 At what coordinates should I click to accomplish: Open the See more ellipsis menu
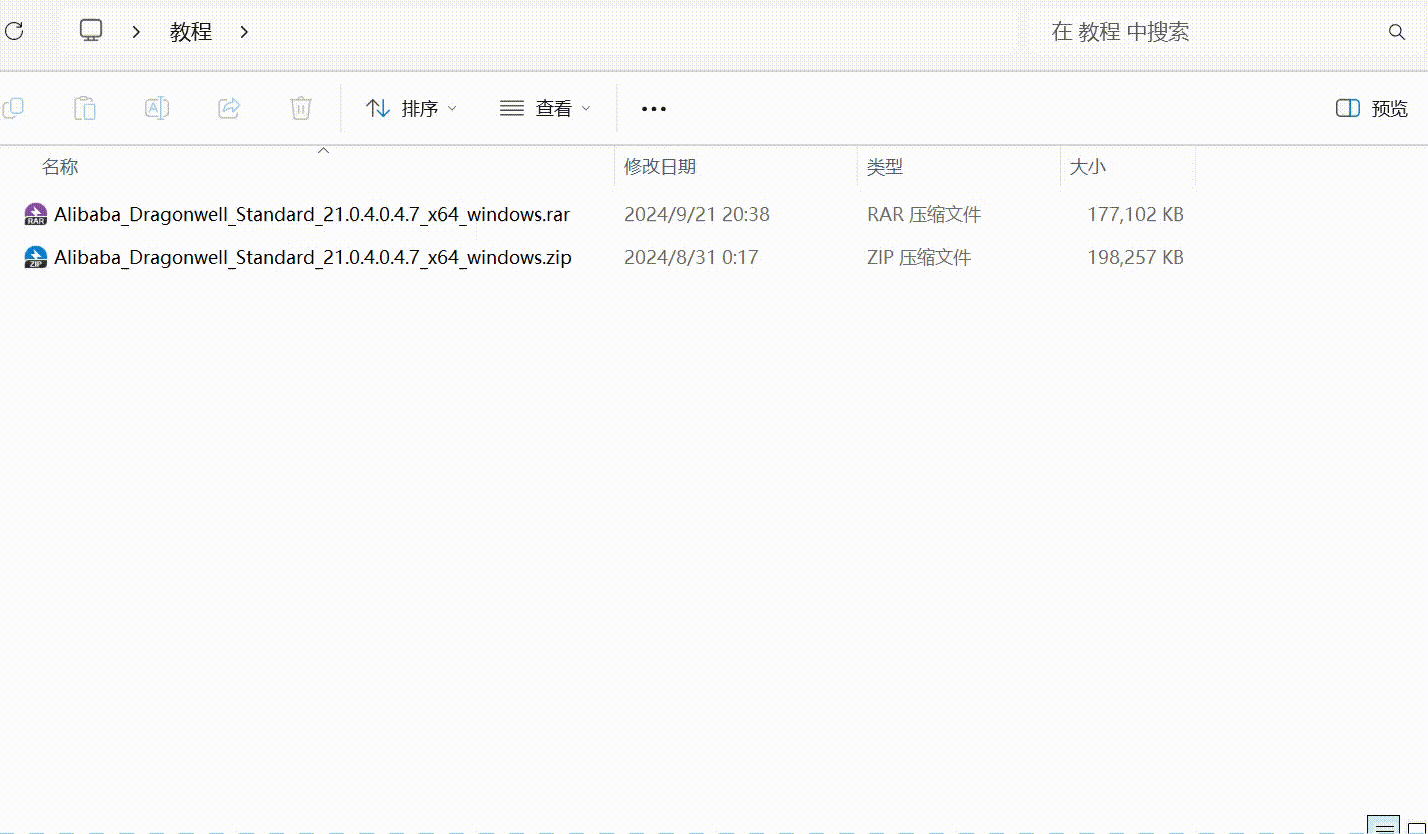pyautogui.click(x=653, y=108)
